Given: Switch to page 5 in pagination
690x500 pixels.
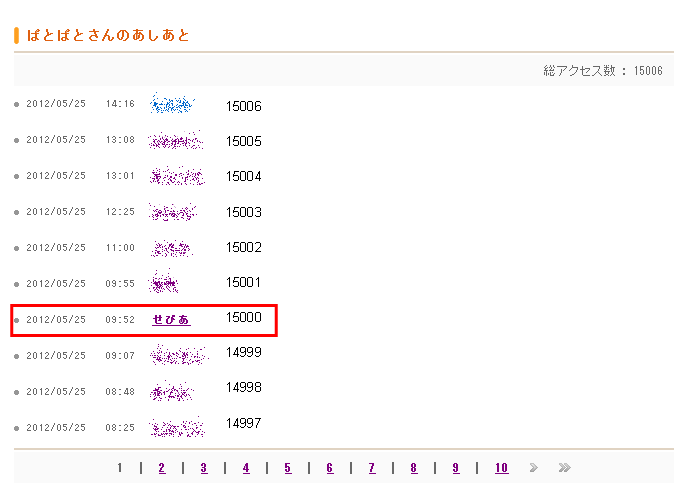Looking at the screenshot, I should click(287, 467).
